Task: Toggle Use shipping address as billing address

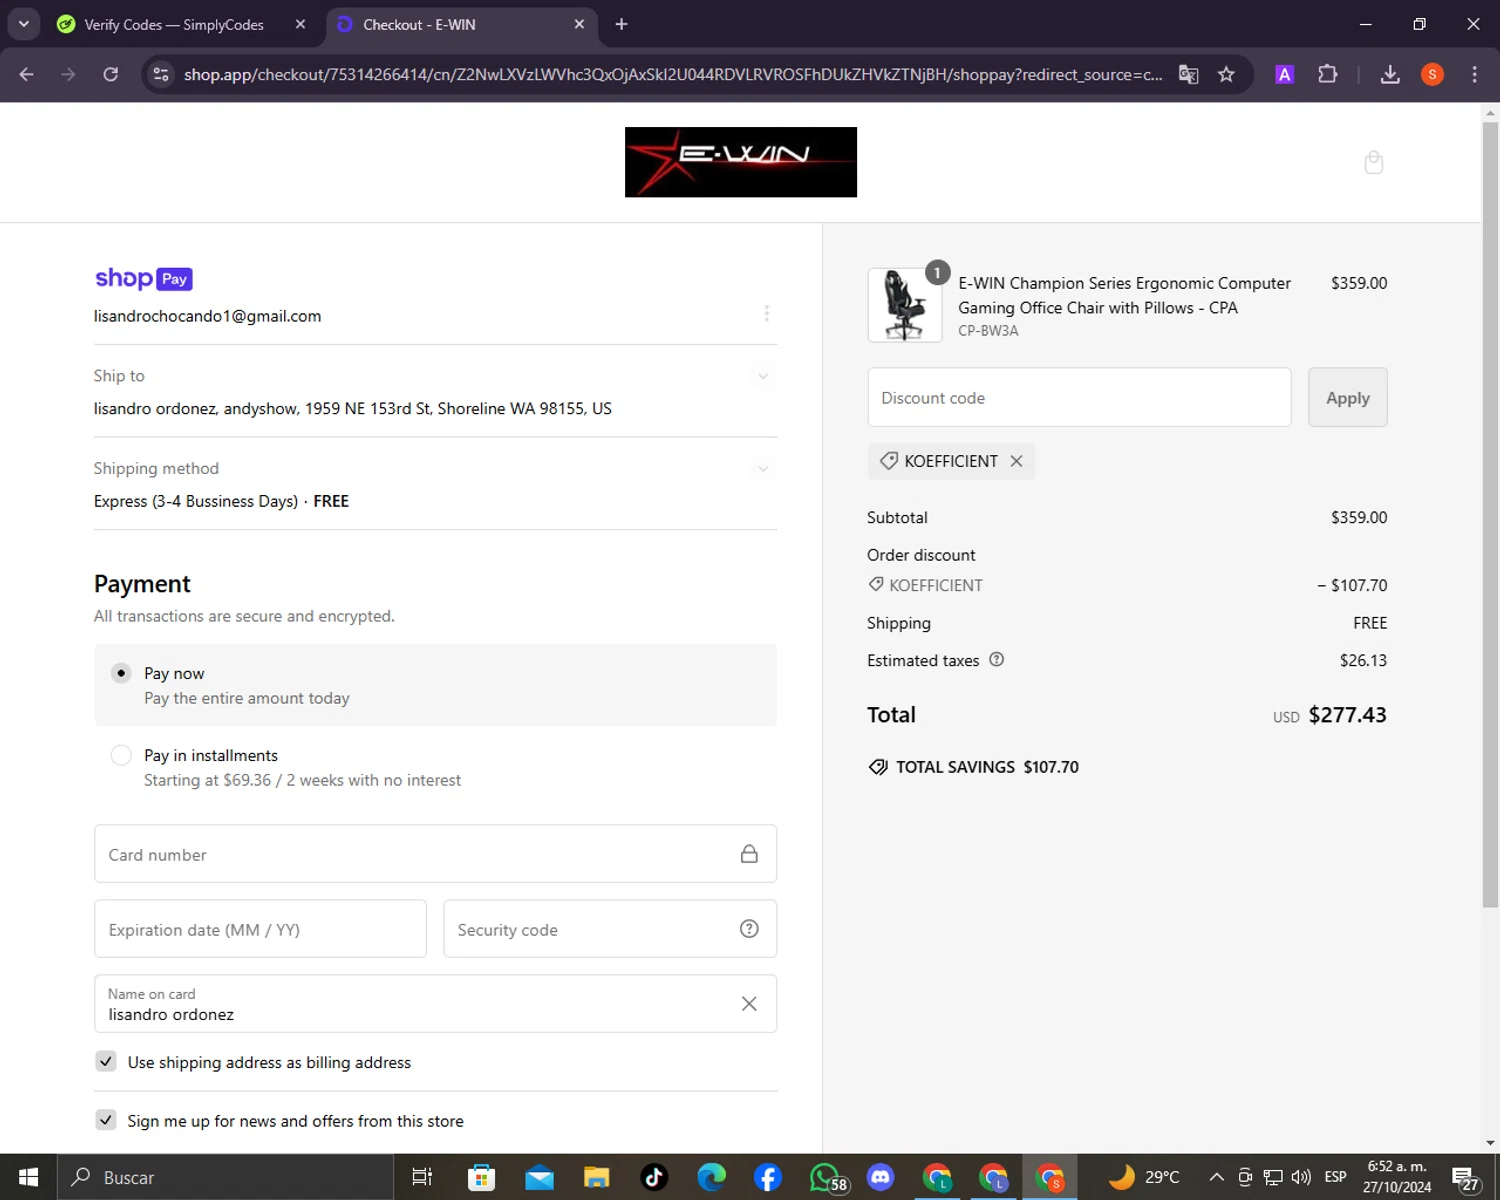Action: 106,1061
